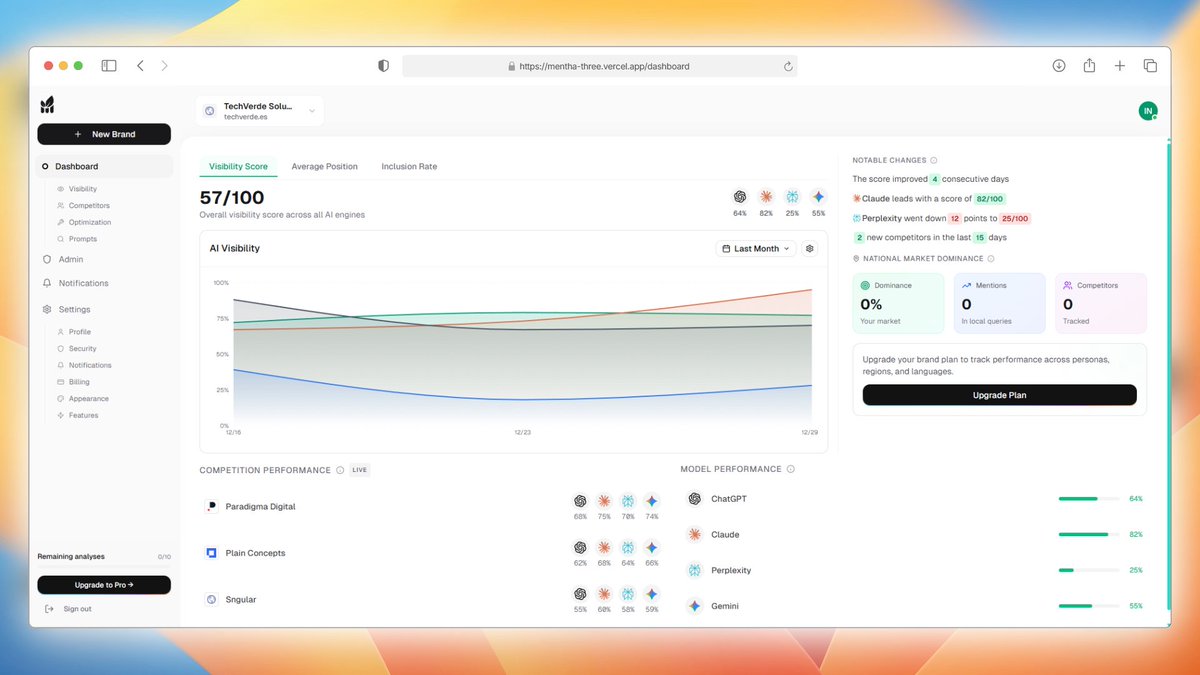Open the Dashboard menu item
1200x675 pixels.
click(104, 166)
